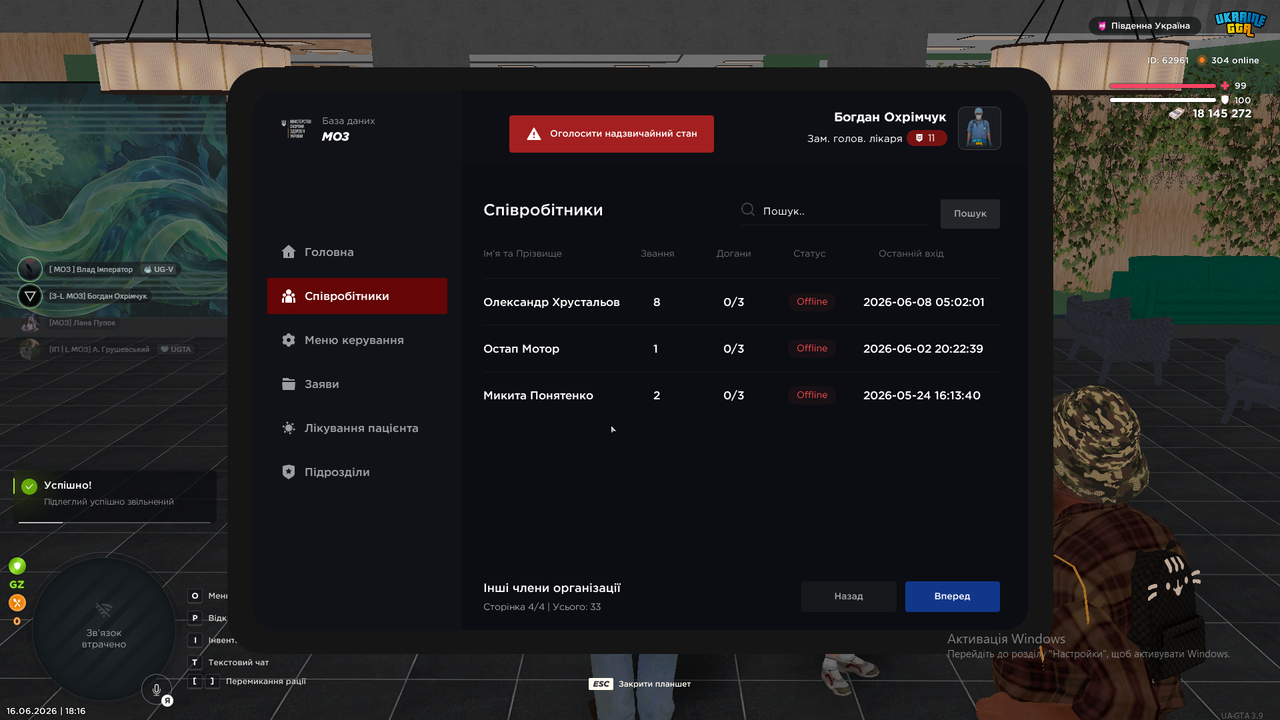1280x720 pixels.
Task: Click the search magnifier icon
Action: point(748,211)
